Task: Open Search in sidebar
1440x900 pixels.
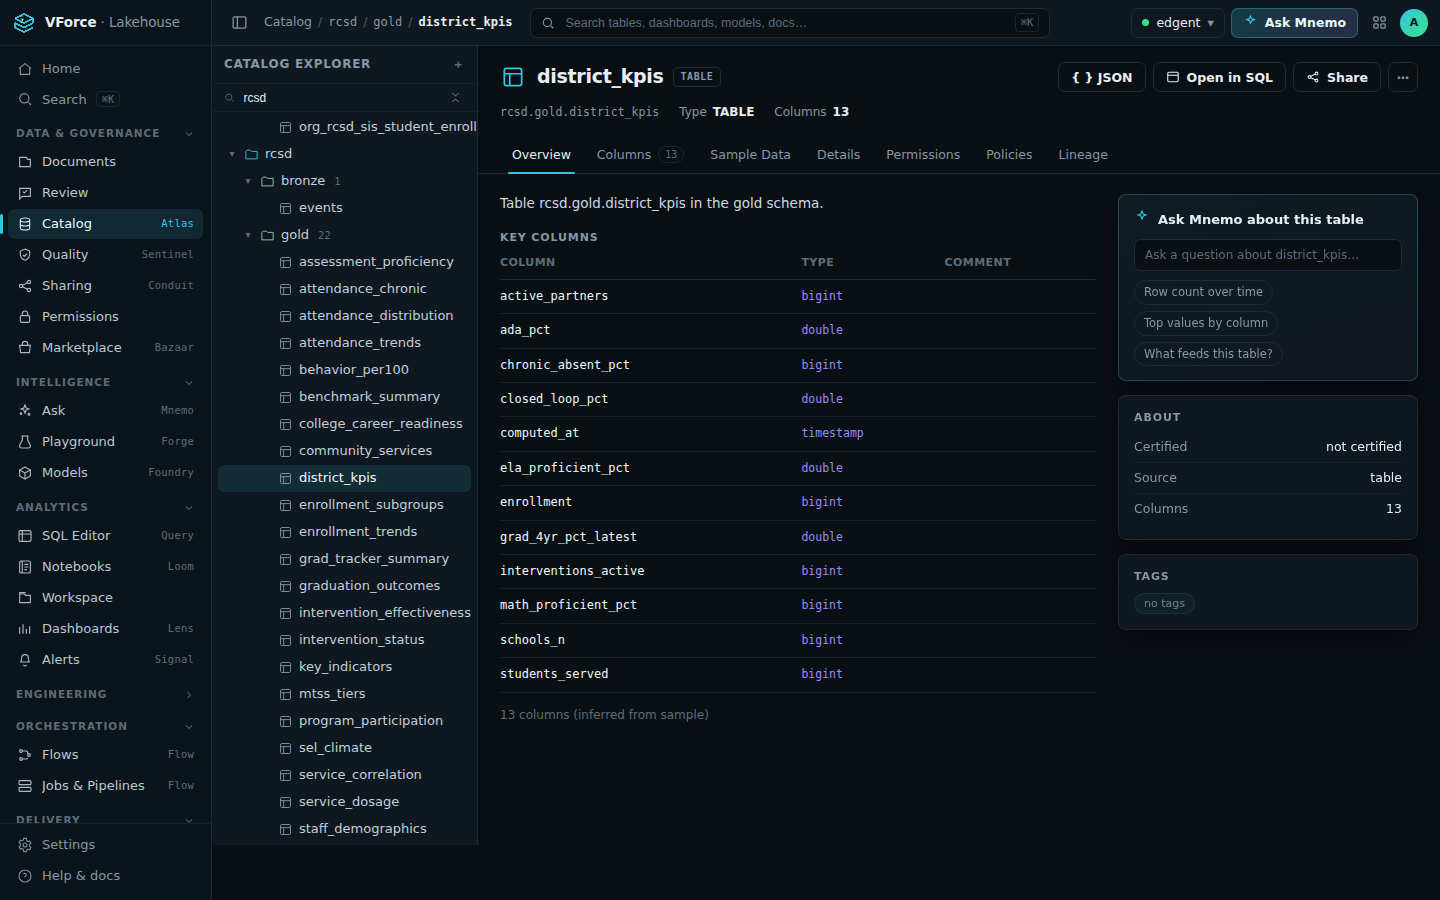Action: pos(106,99)
